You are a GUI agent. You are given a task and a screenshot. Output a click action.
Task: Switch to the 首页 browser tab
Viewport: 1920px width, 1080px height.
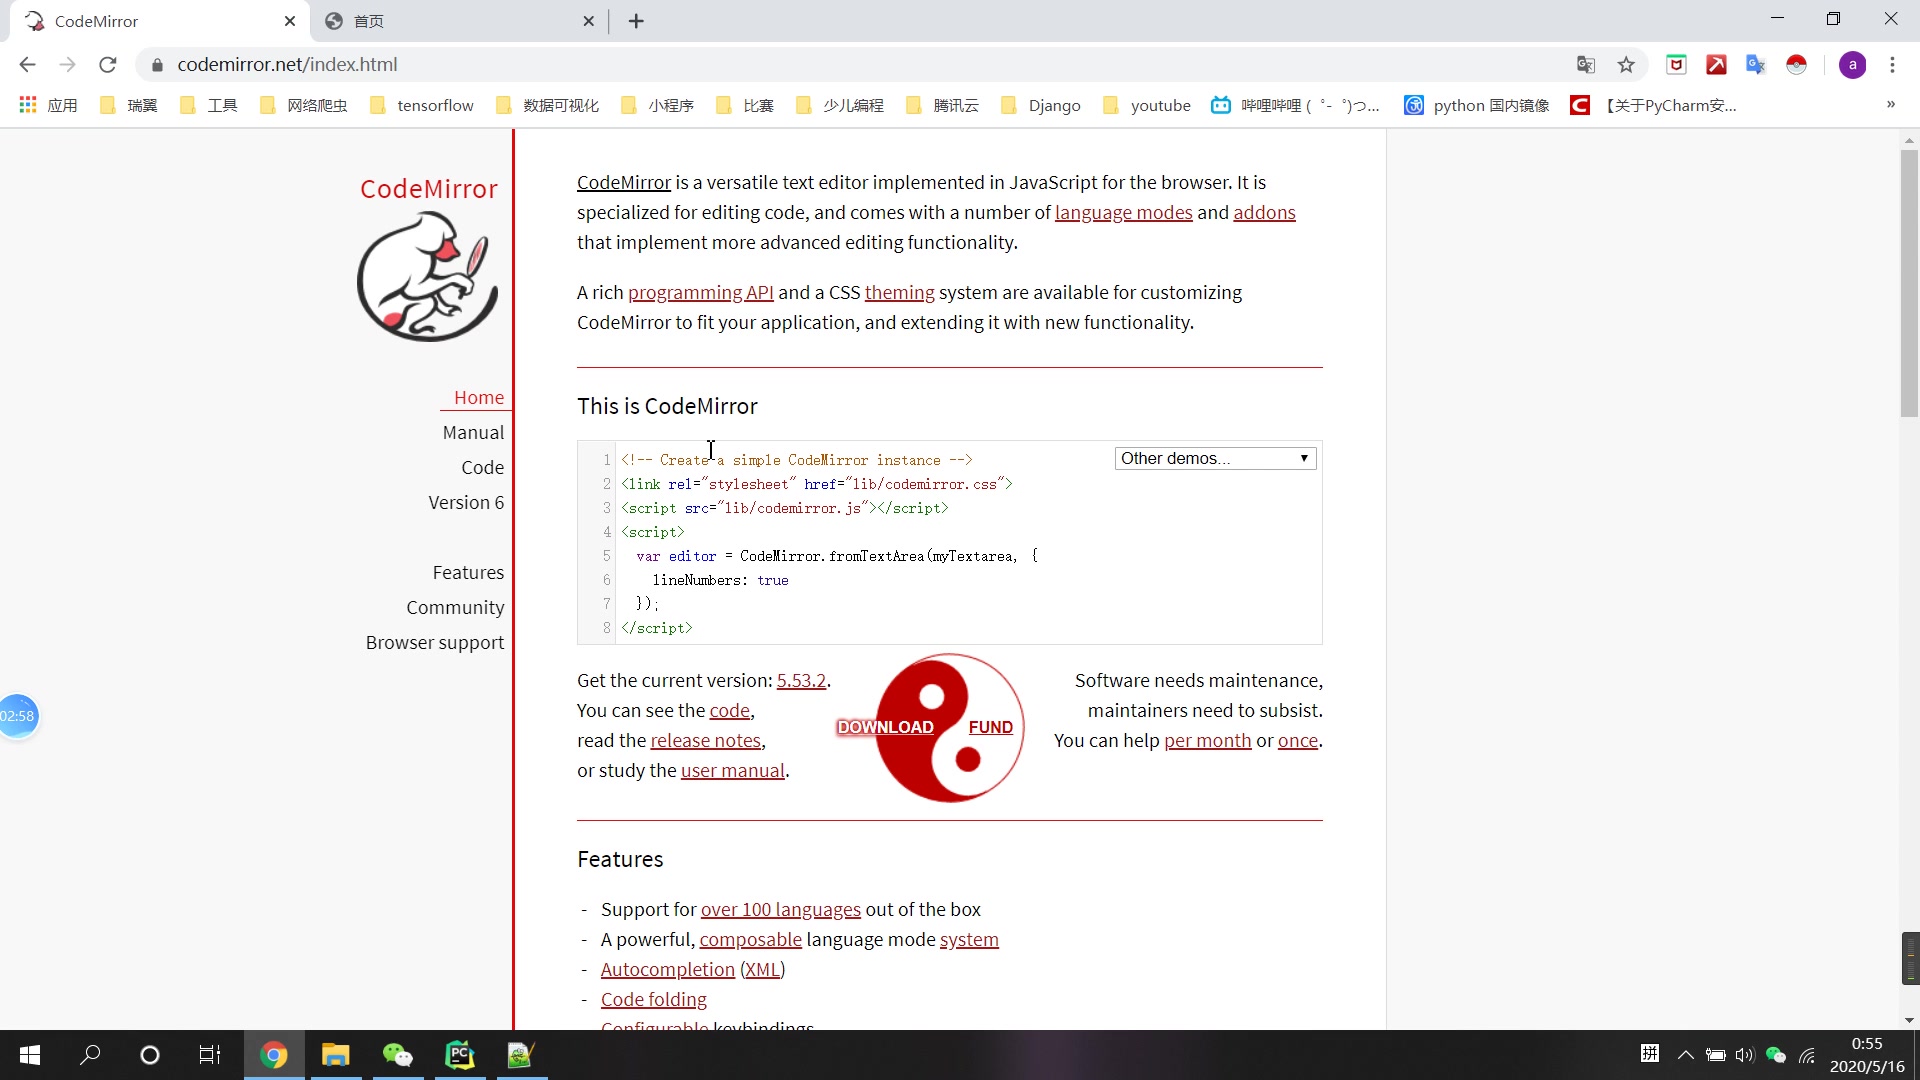pos(459,21)
